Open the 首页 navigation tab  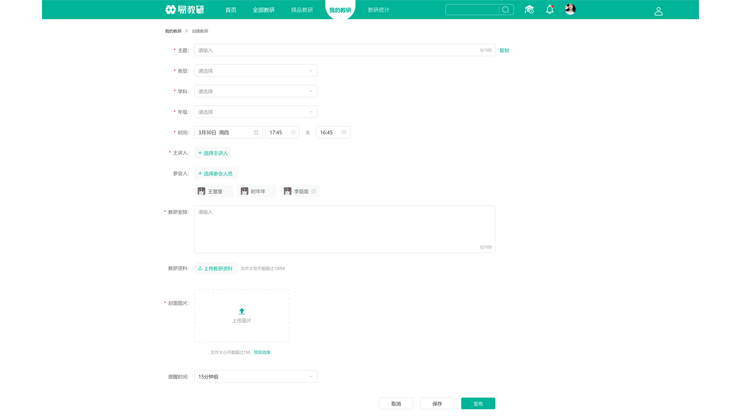coord(231,10)
